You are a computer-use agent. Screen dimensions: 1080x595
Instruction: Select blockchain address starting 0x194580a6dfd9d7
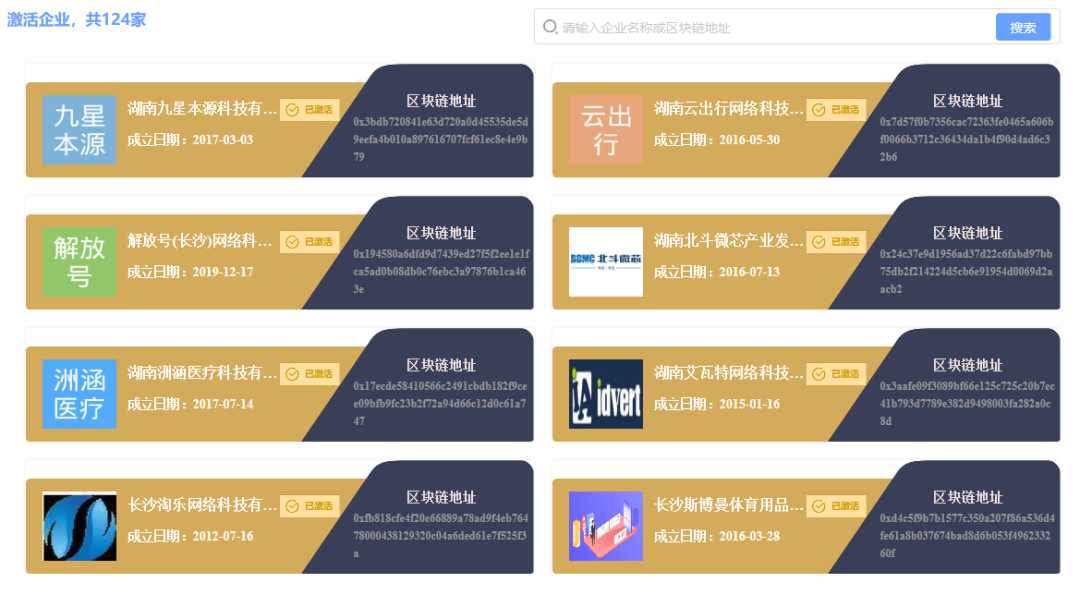(442, 271)
